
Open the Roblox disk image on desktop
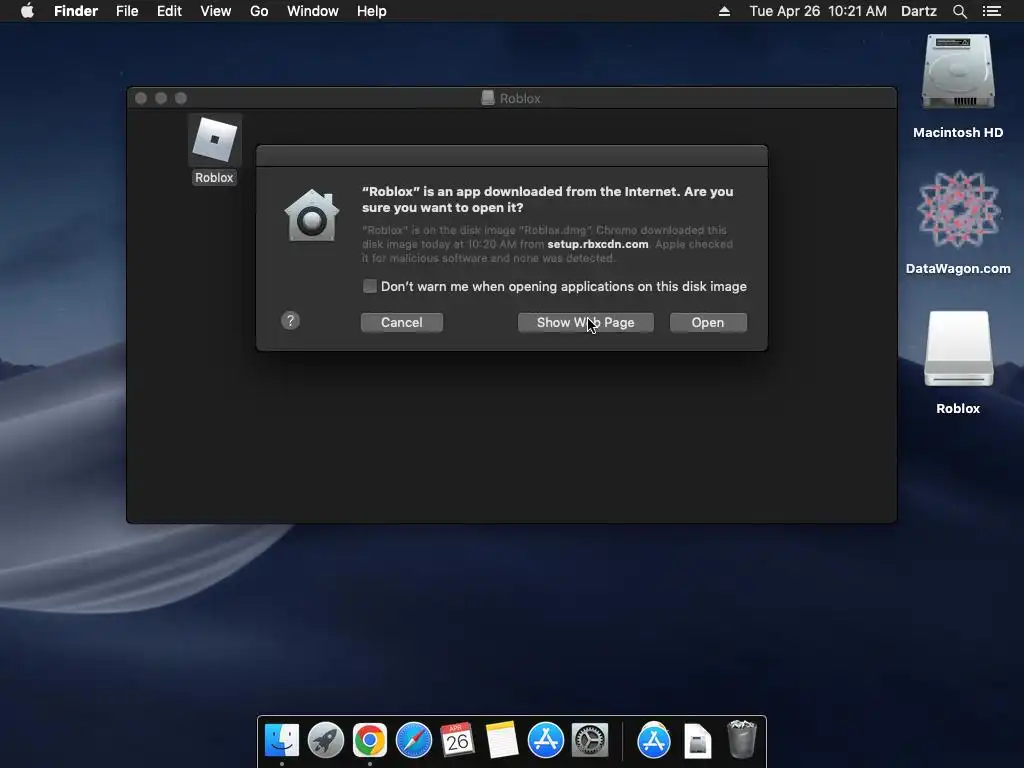point(958,349)
